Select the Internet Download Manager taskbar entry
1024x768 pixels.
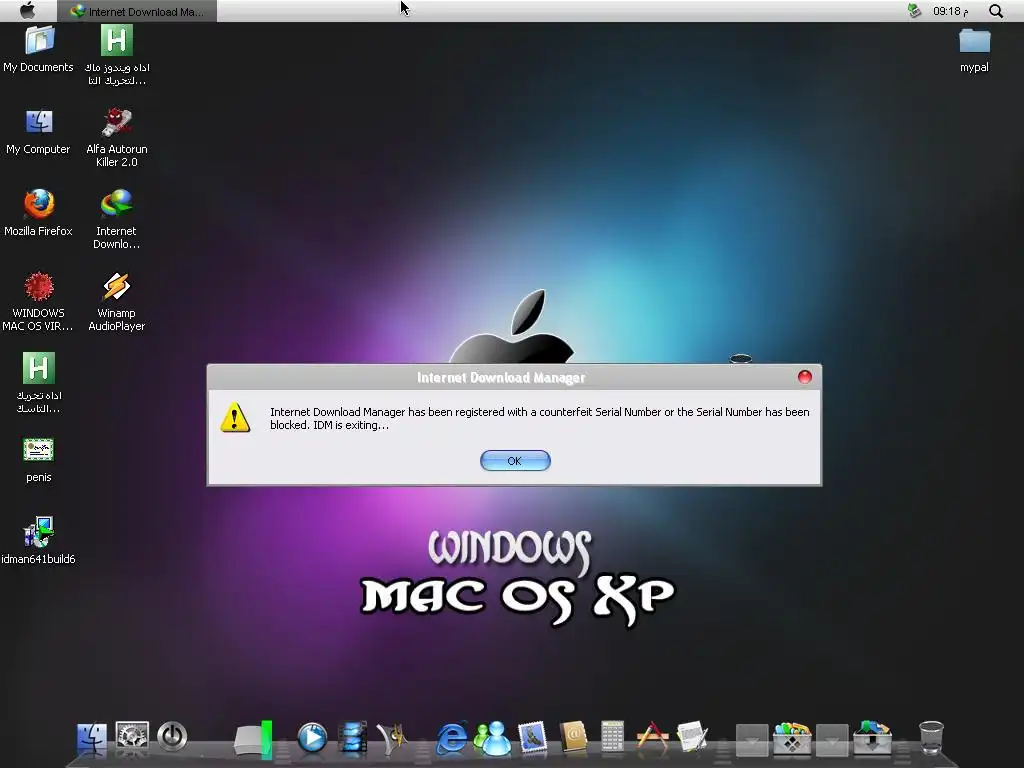(x=138, y=11)
